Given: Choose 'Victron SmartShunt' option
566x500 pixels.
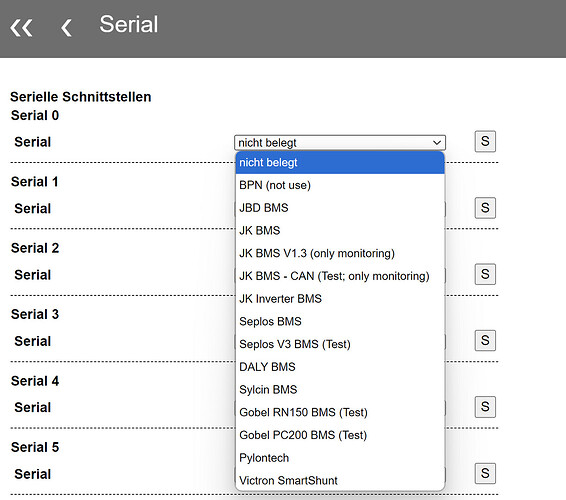Looking at the screenshot, I should [x=340, y=480].
